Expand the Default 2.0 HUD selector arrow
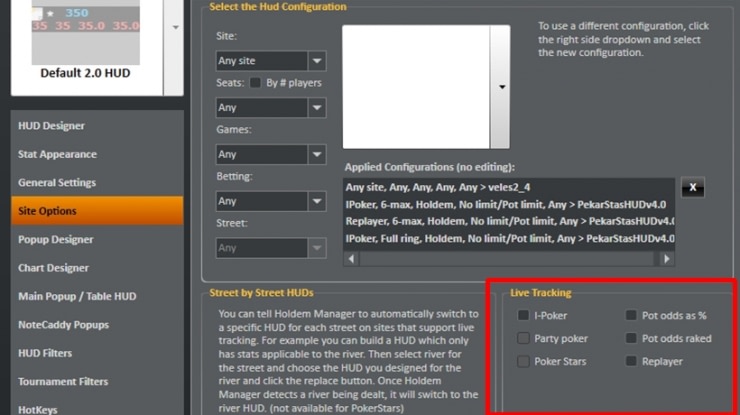Screen dimensions: 740x415 pyautogui.click(x=175, y=27)
